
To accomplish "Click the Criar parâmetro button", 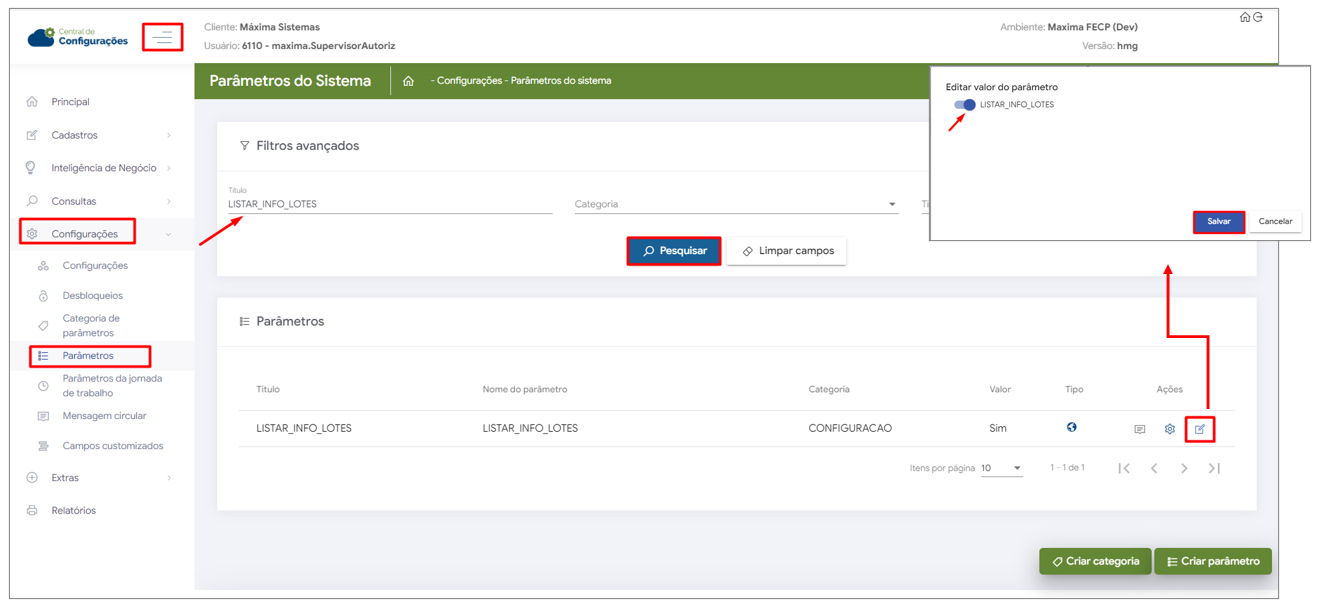I will [1213, 561].
